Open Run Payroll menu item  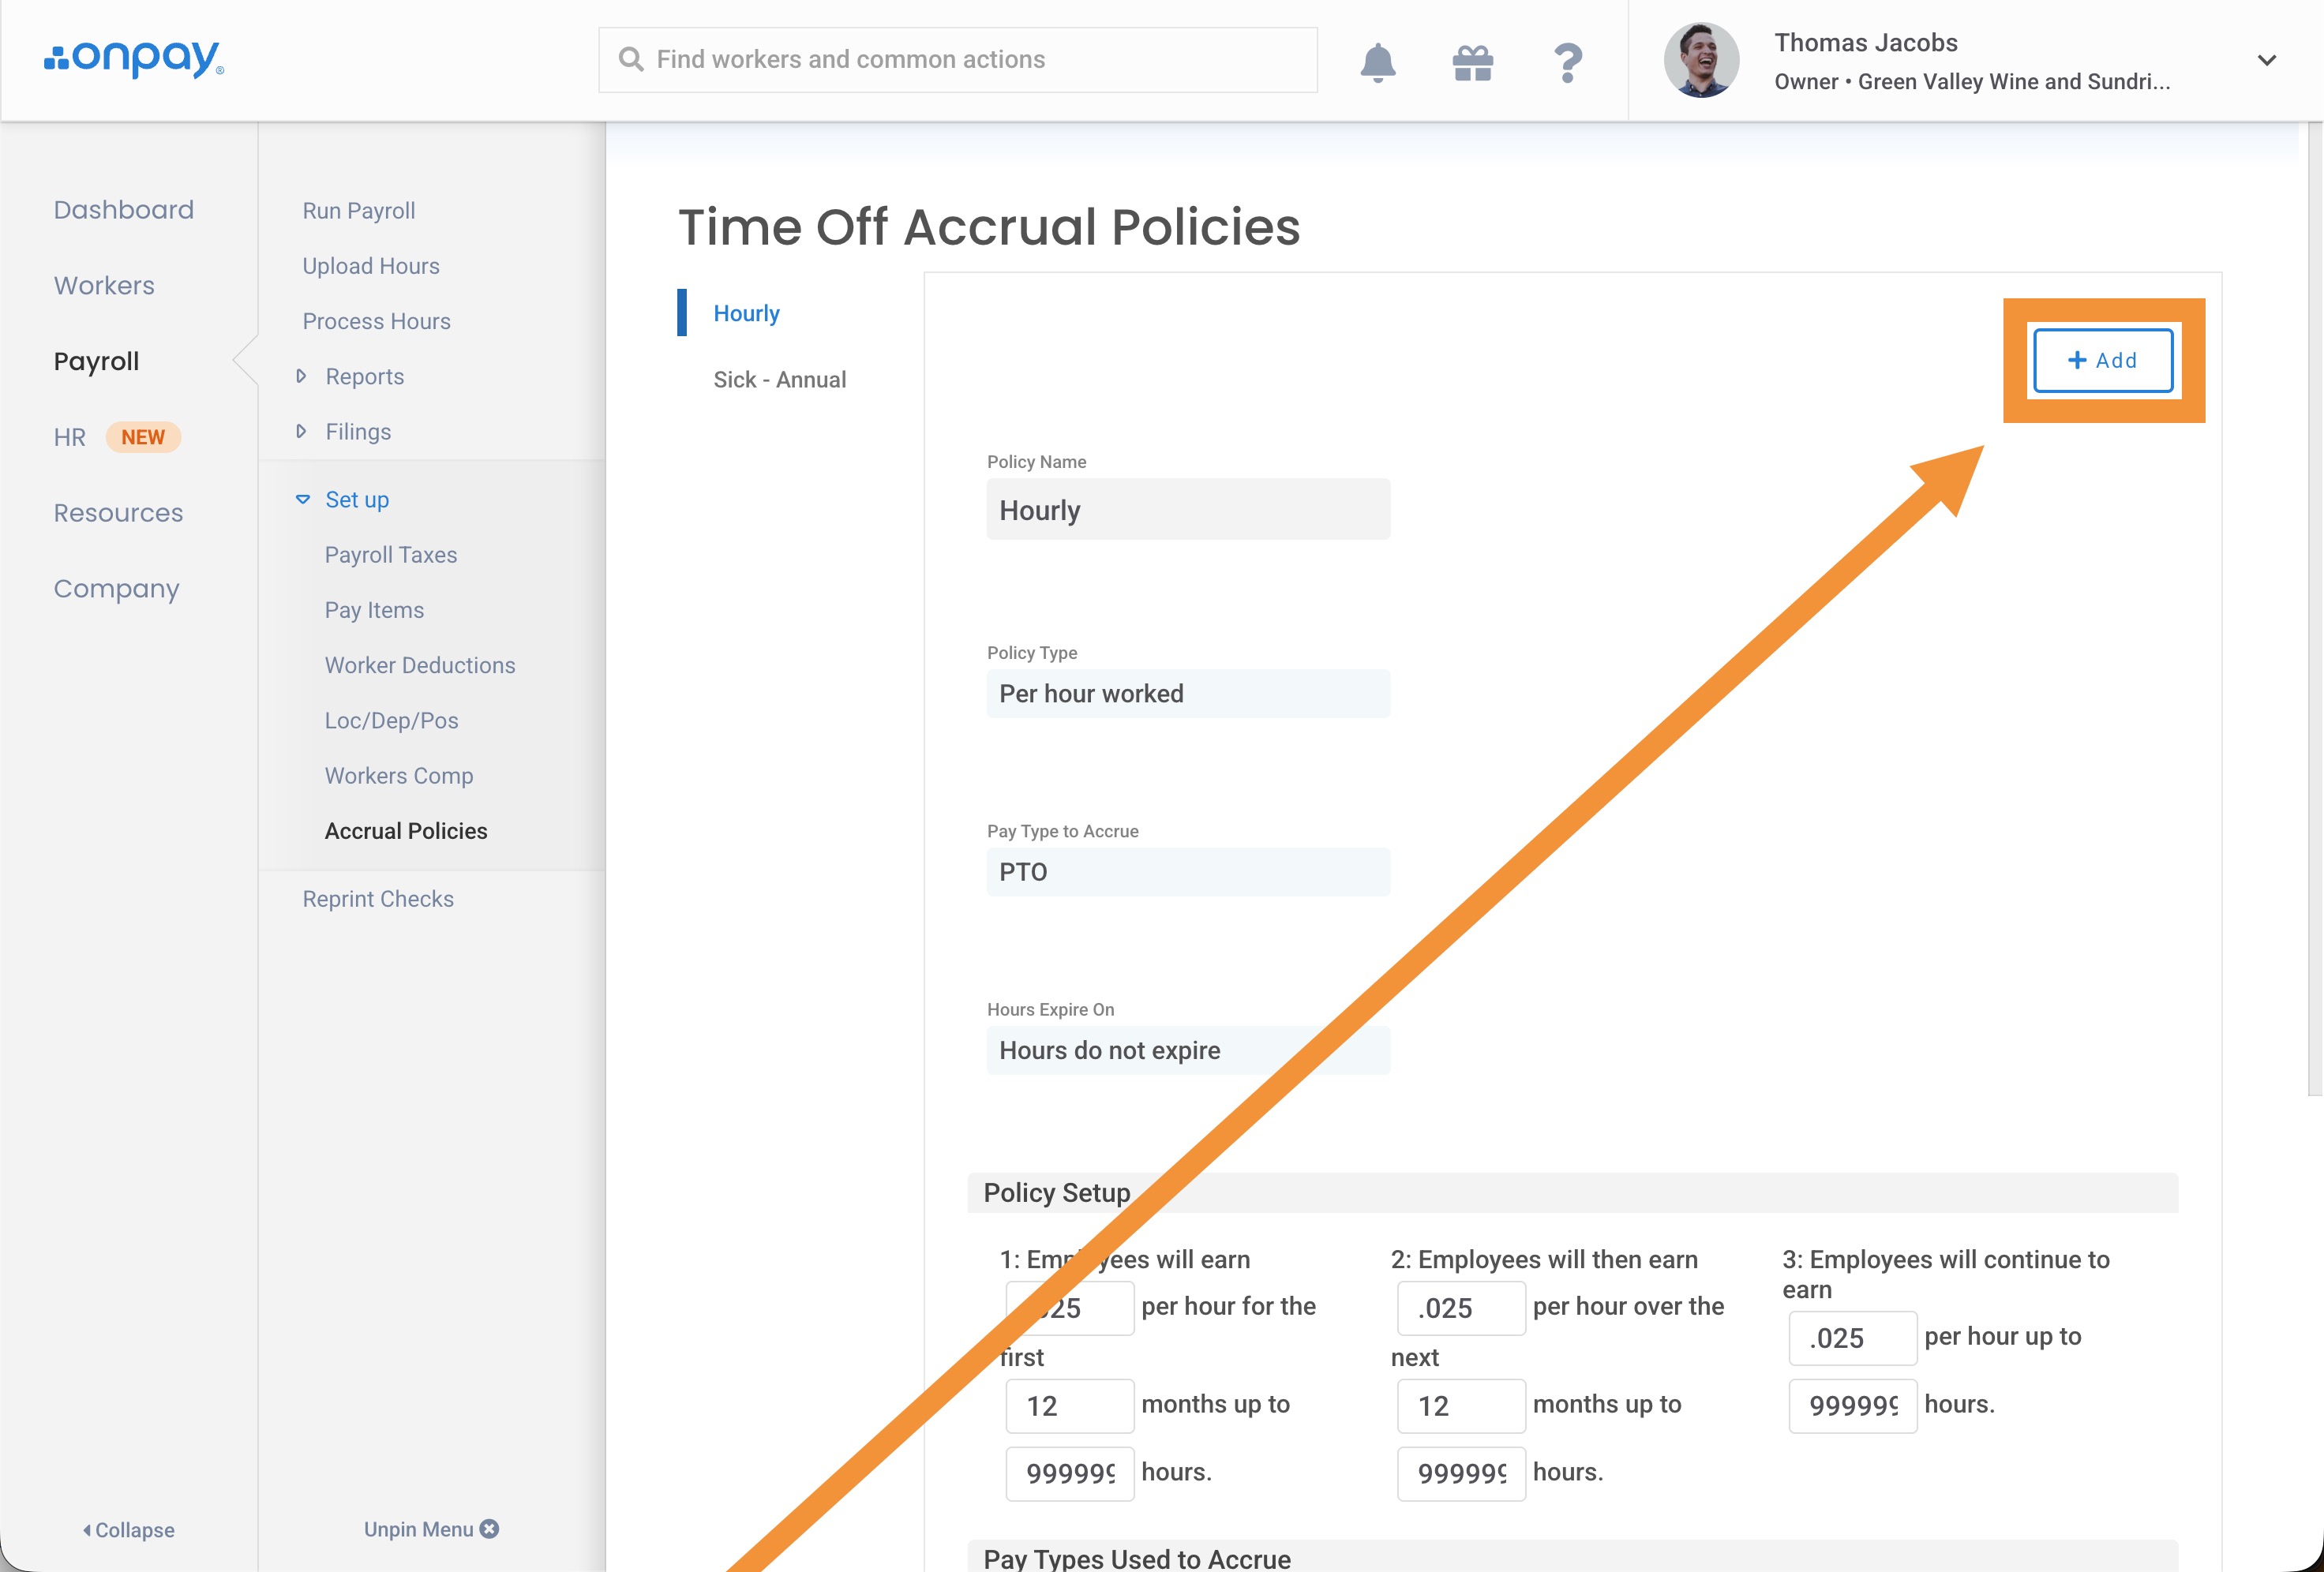(358, 210)
